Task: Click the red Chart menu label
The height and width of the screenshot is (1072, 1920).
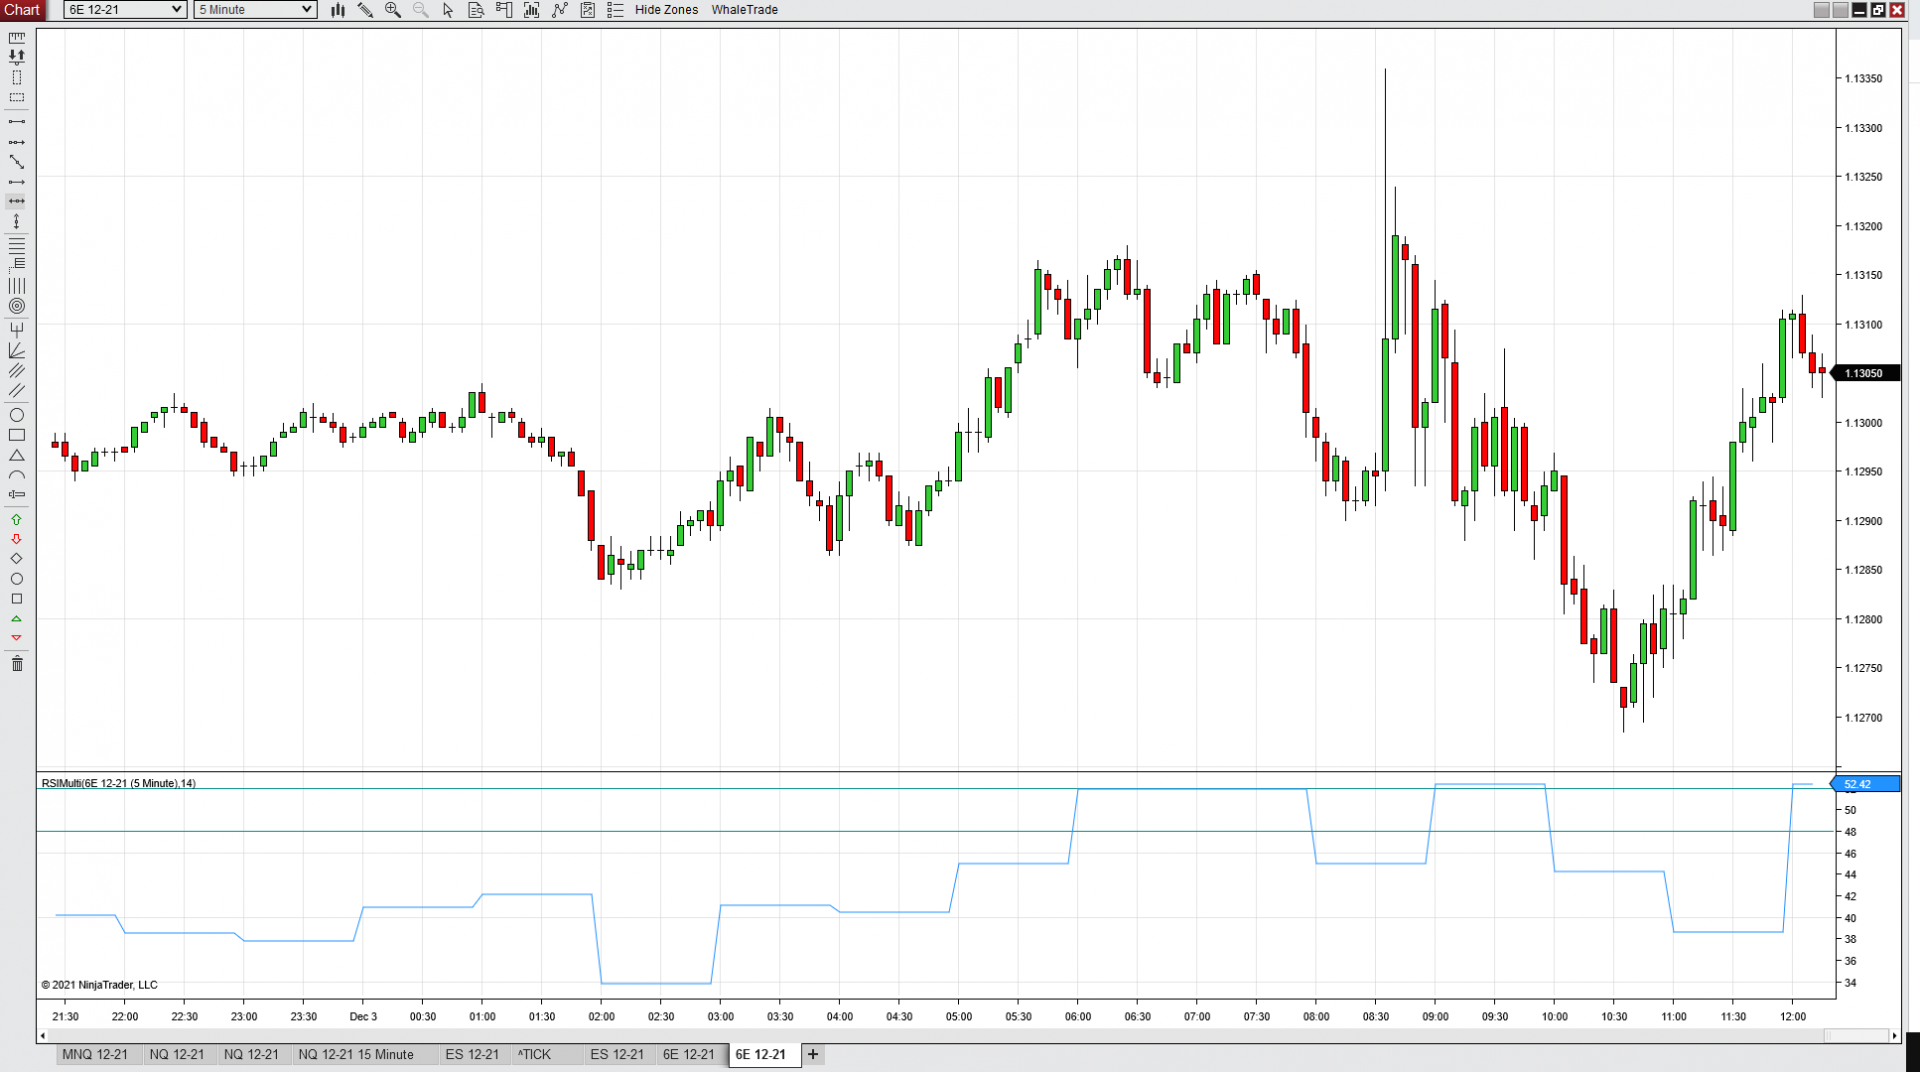Action: [22, 10]
